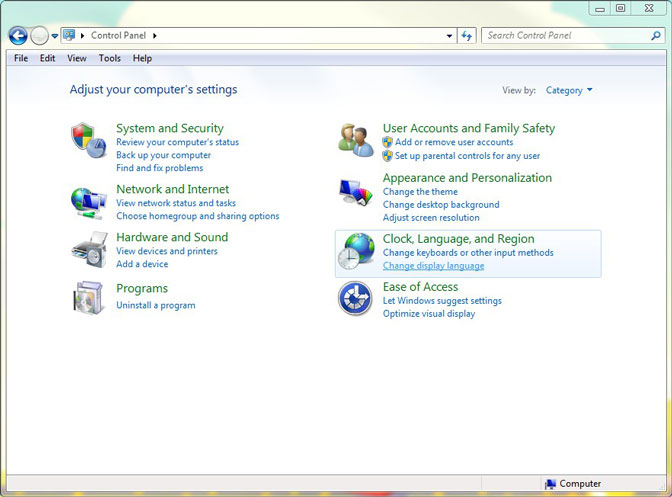
Task: Open Hardware and Sound heading link
Action: tap(172, 237)
